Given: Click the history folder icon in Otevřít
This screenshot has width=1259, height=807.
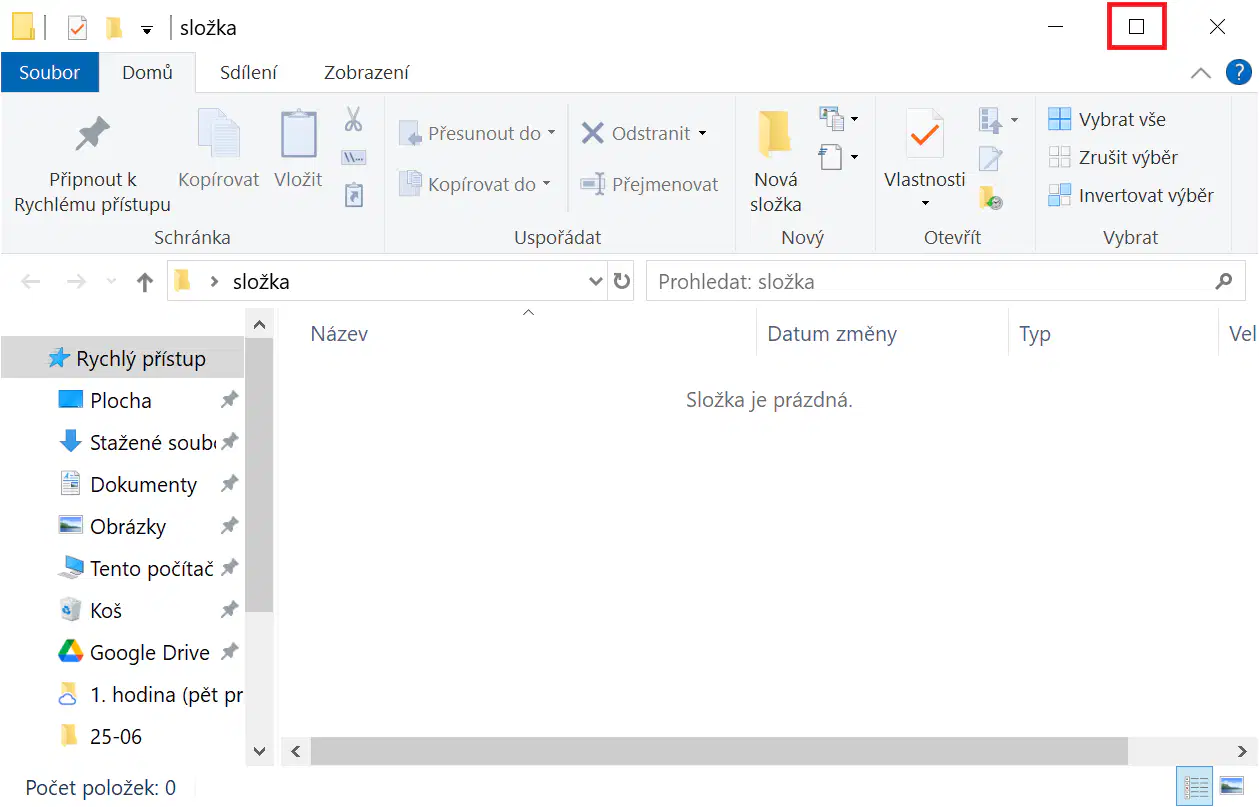Looking at the screenshot, I should [x=990, y=196].
